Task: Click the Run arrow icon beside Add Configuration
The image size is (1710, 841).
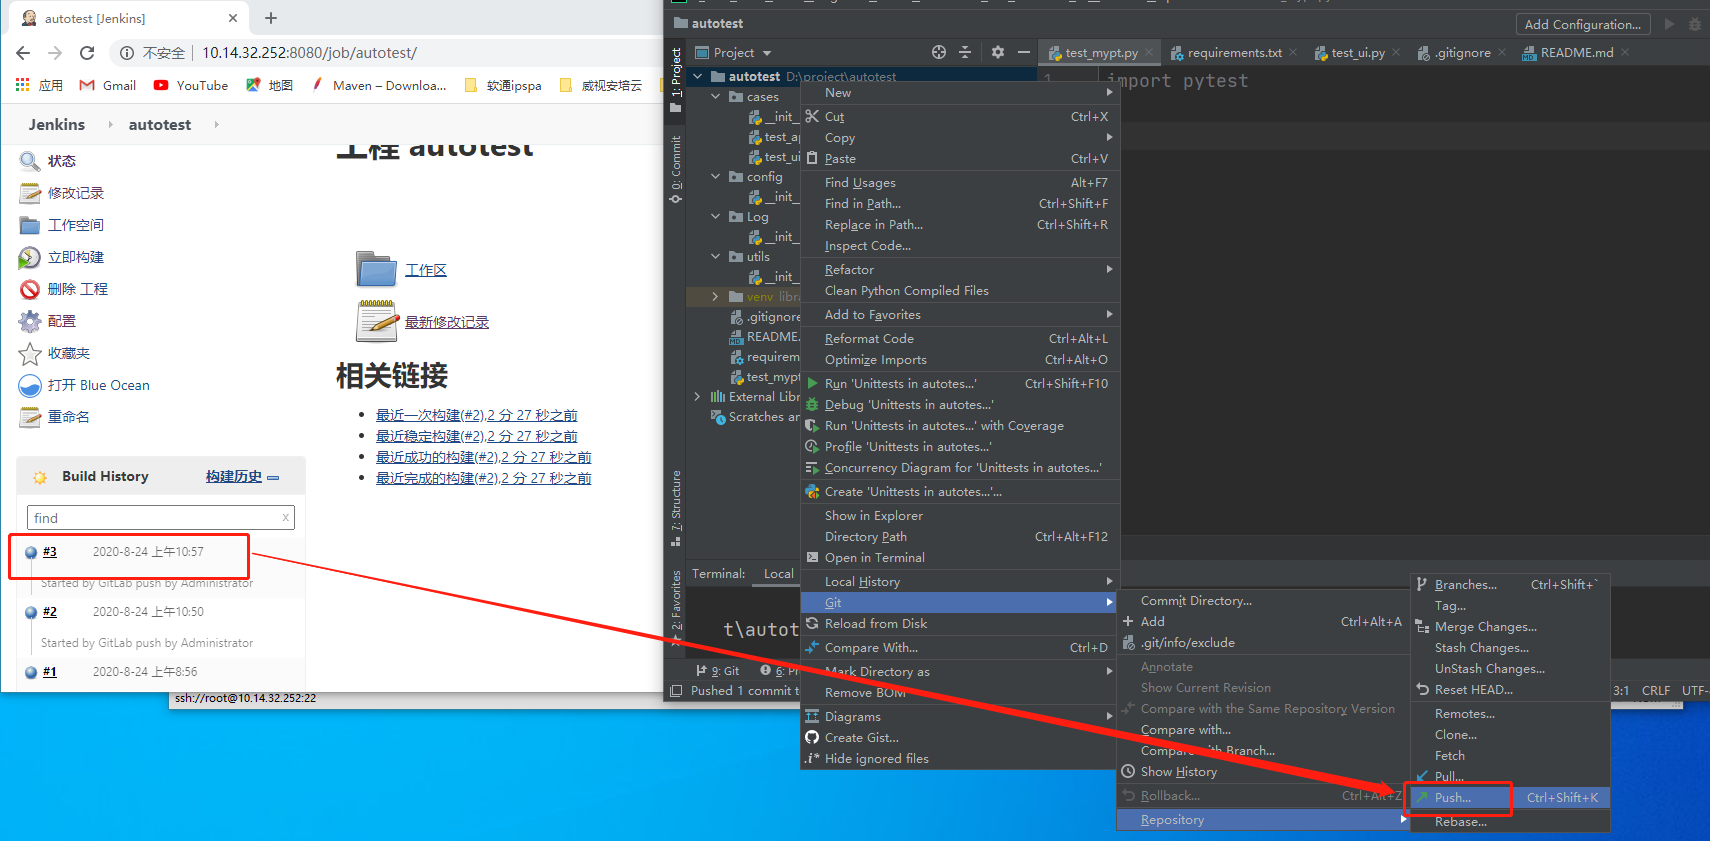Action: (1669, 24)
